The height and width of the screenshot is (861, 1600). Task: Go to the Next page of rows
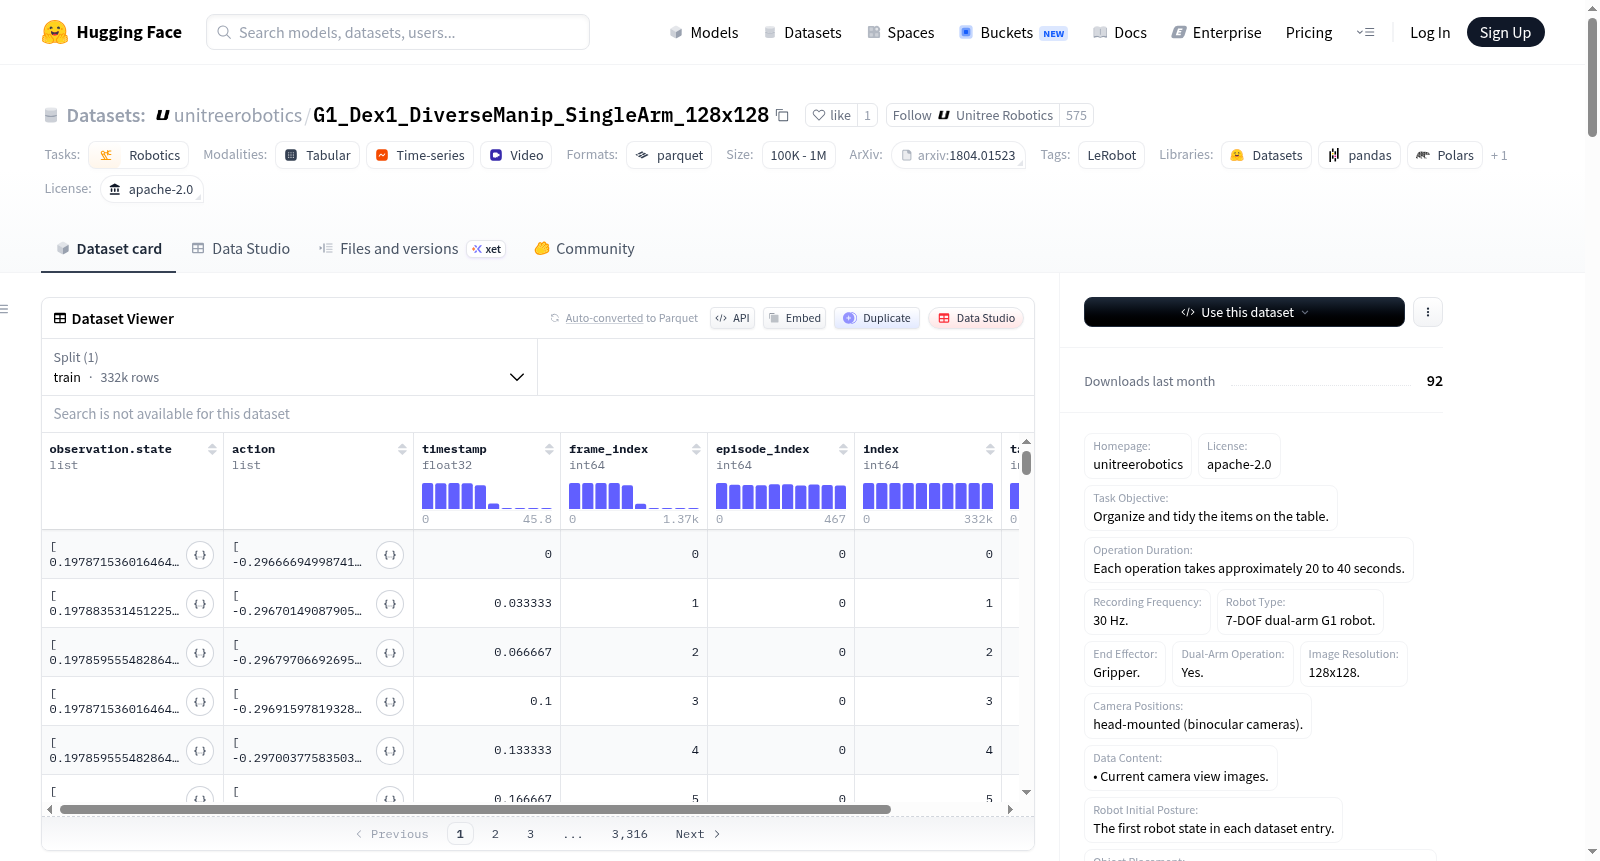coord(698,834)
